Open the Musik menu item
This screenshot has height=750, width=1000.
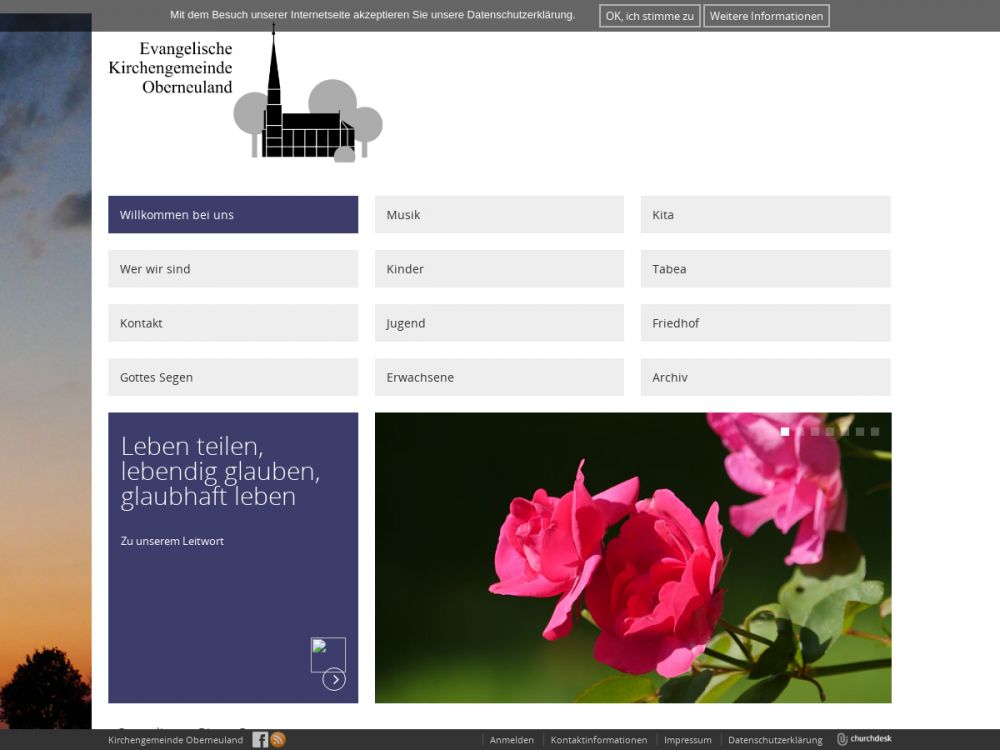499,215
